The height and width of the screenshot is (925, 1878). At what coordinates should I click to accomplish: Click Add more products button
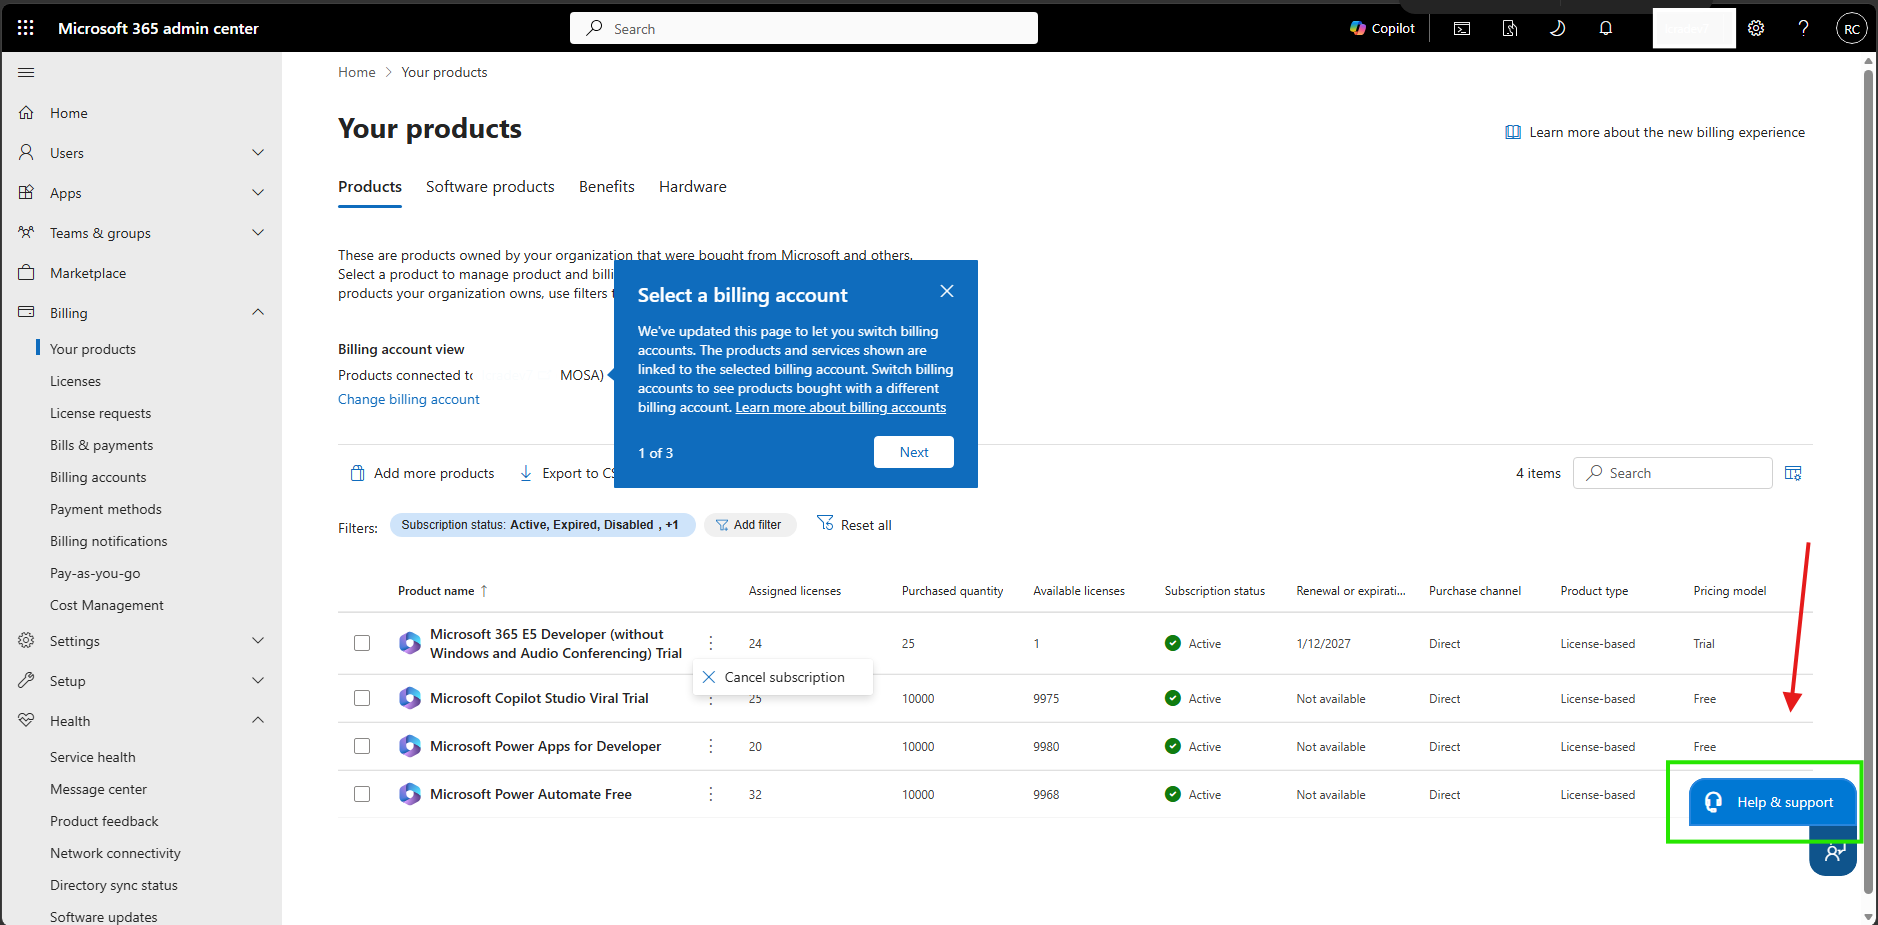(x=422, y=473)
